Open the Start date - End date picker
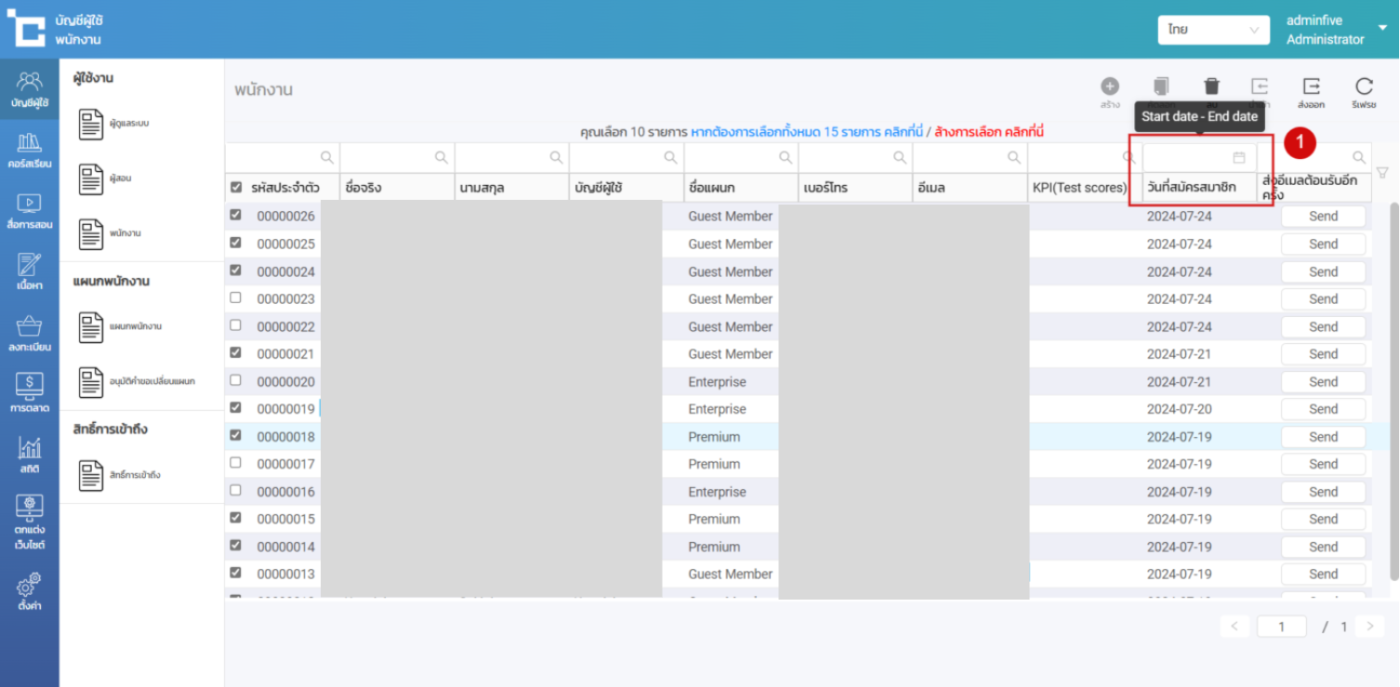Screen dimensions: 1400x687 [1199, 158]
